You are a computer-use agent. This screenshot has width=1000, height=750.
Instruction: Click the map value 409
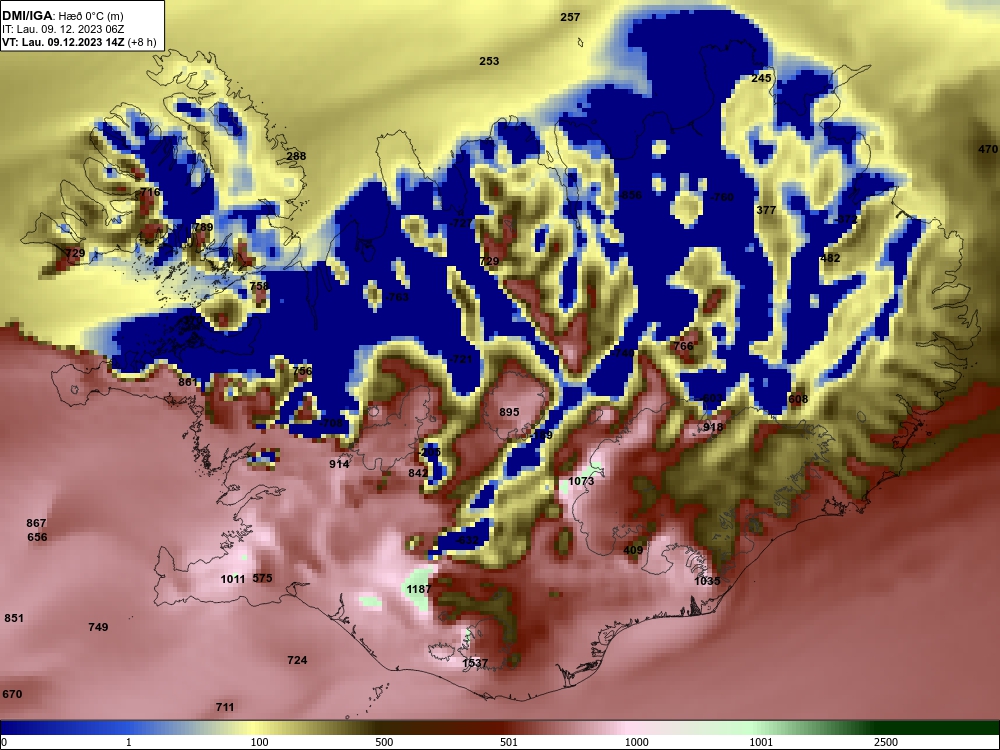coord(633,550)
